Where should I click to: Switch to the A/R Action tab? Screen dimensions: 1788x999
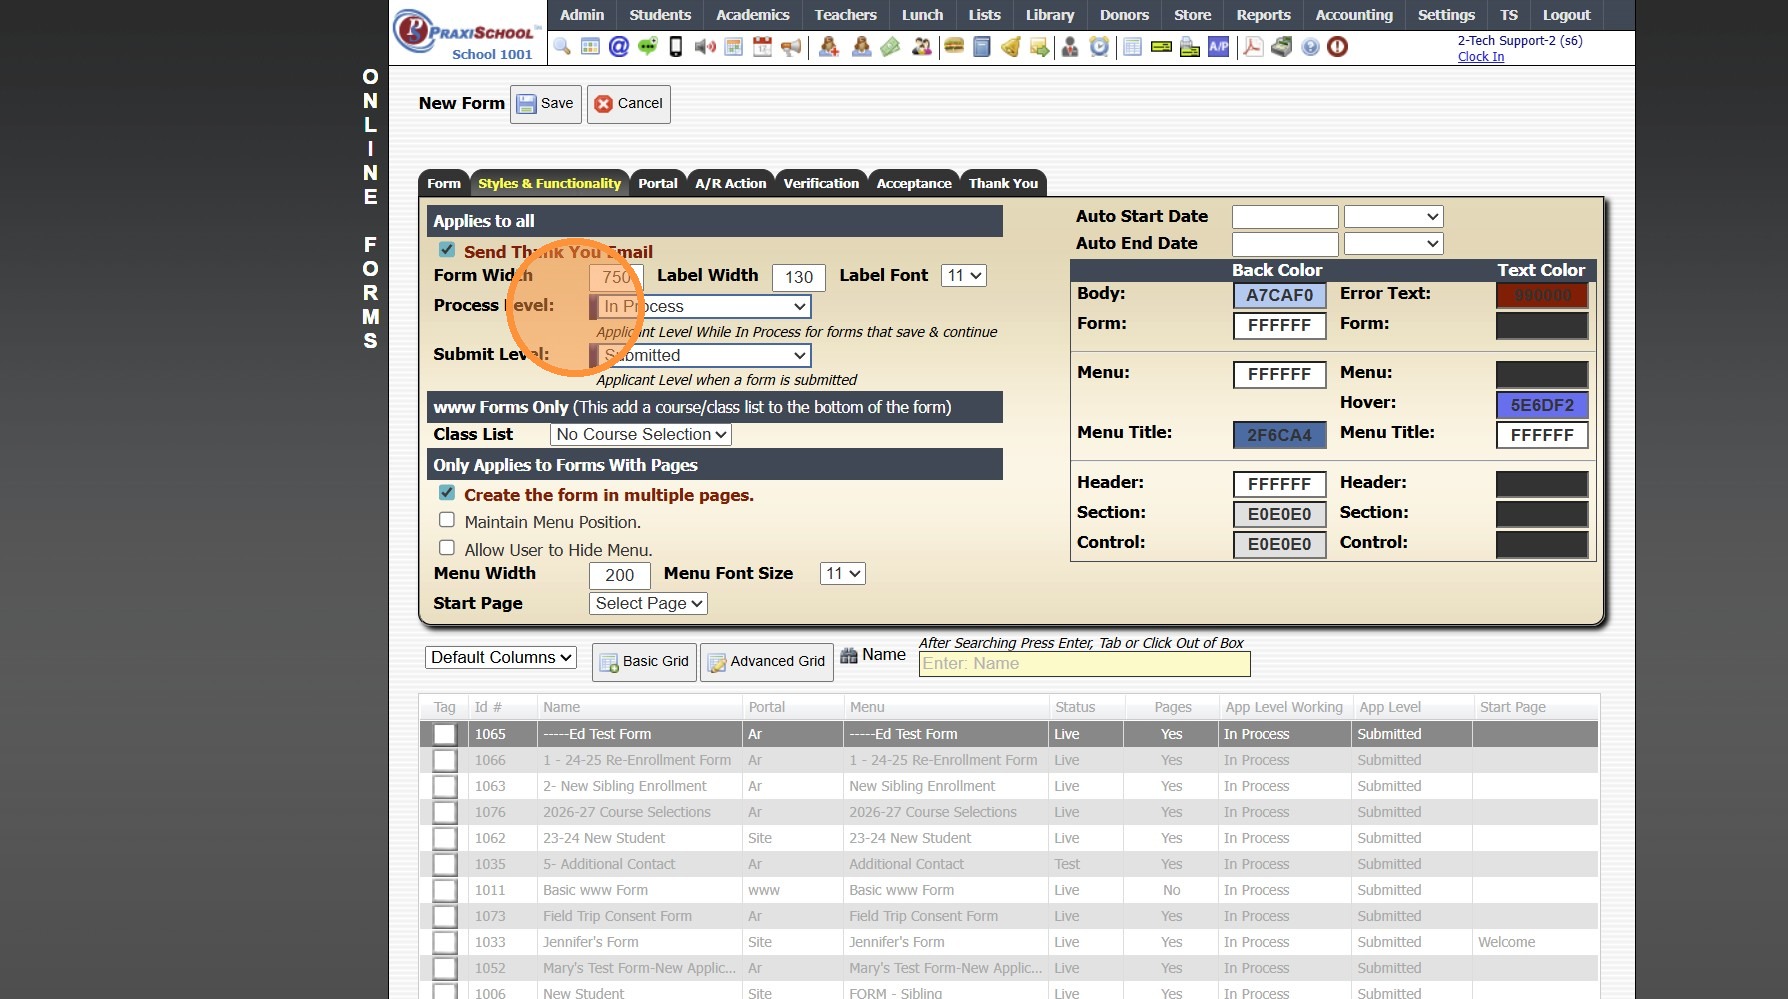pyautogui.click(x=730, y=183)
